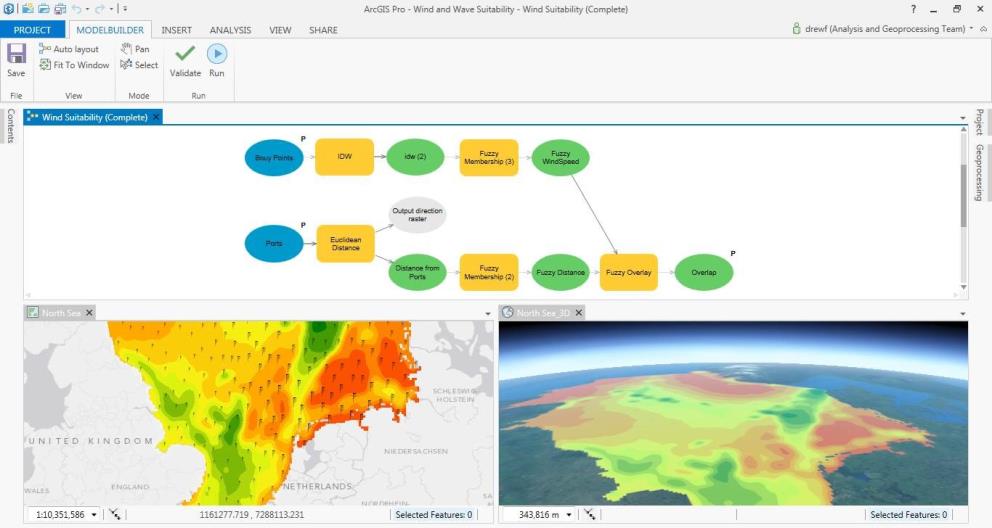992x528 pixels.
Task: Select the Overlap output node
Action: point(704,273)
